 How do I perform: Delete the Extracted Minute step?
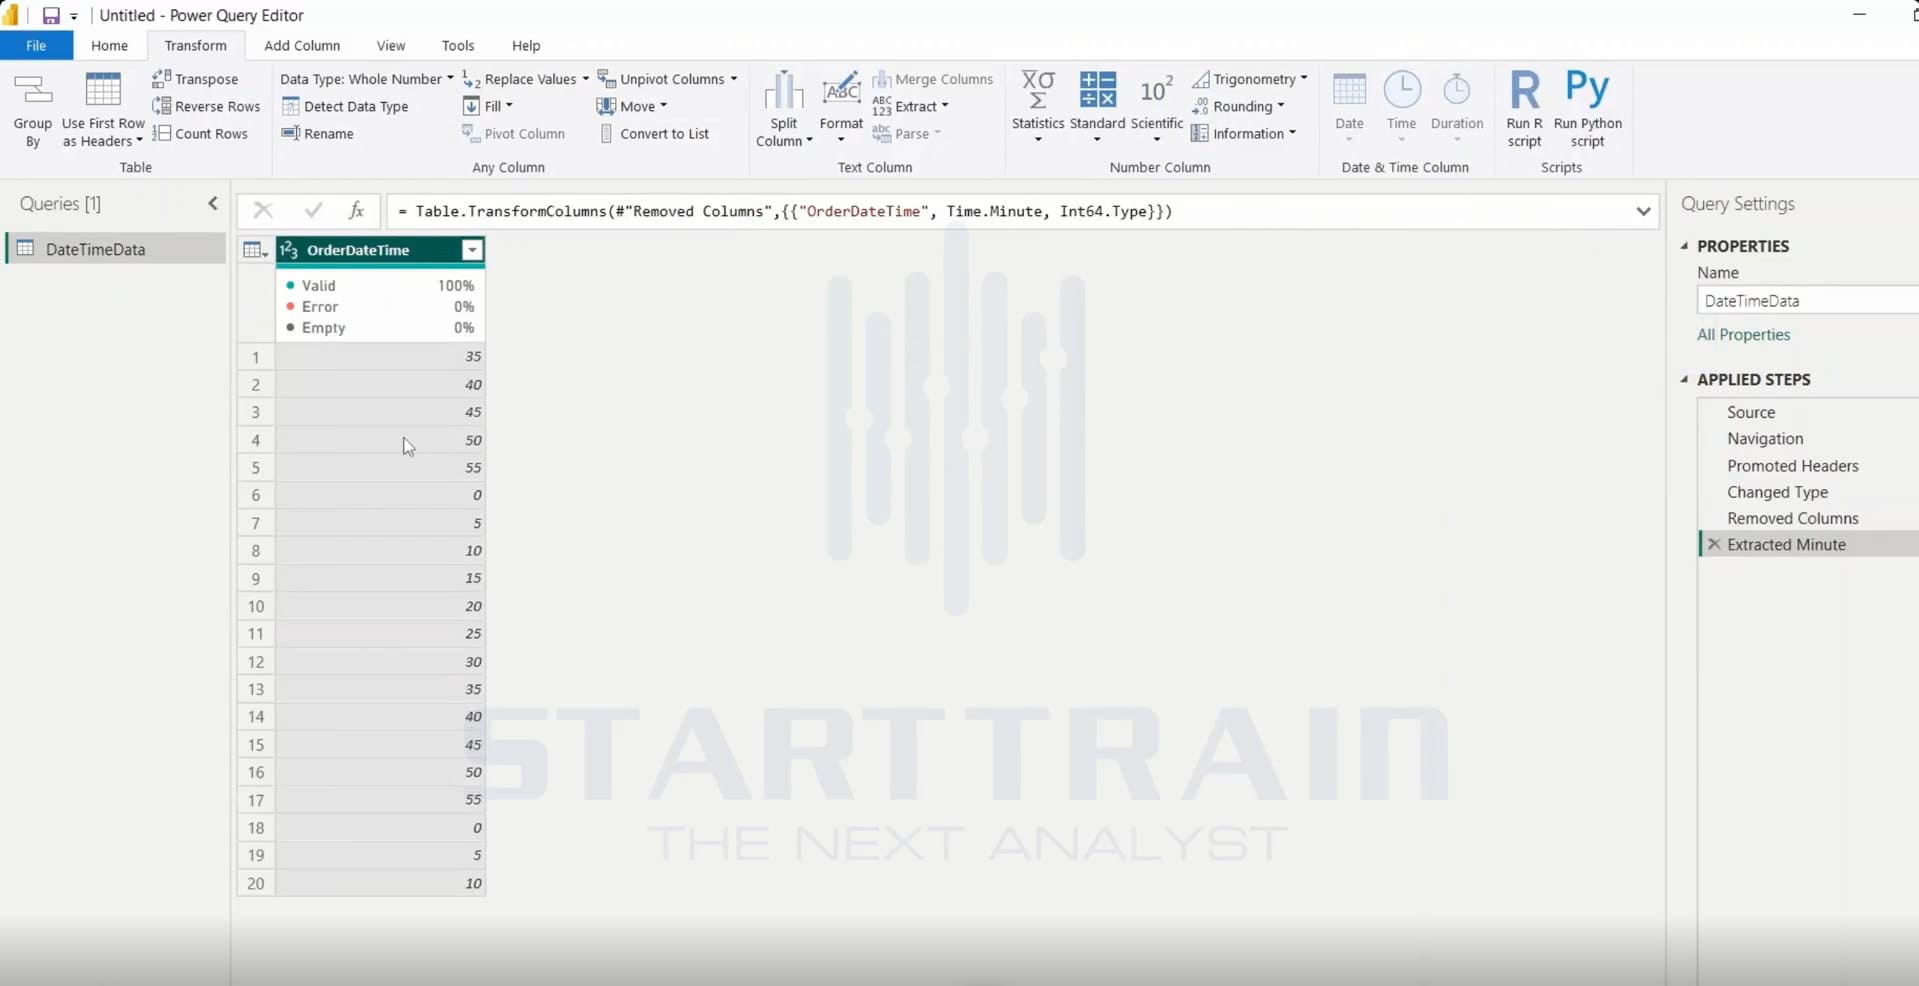coord(1714,544)
